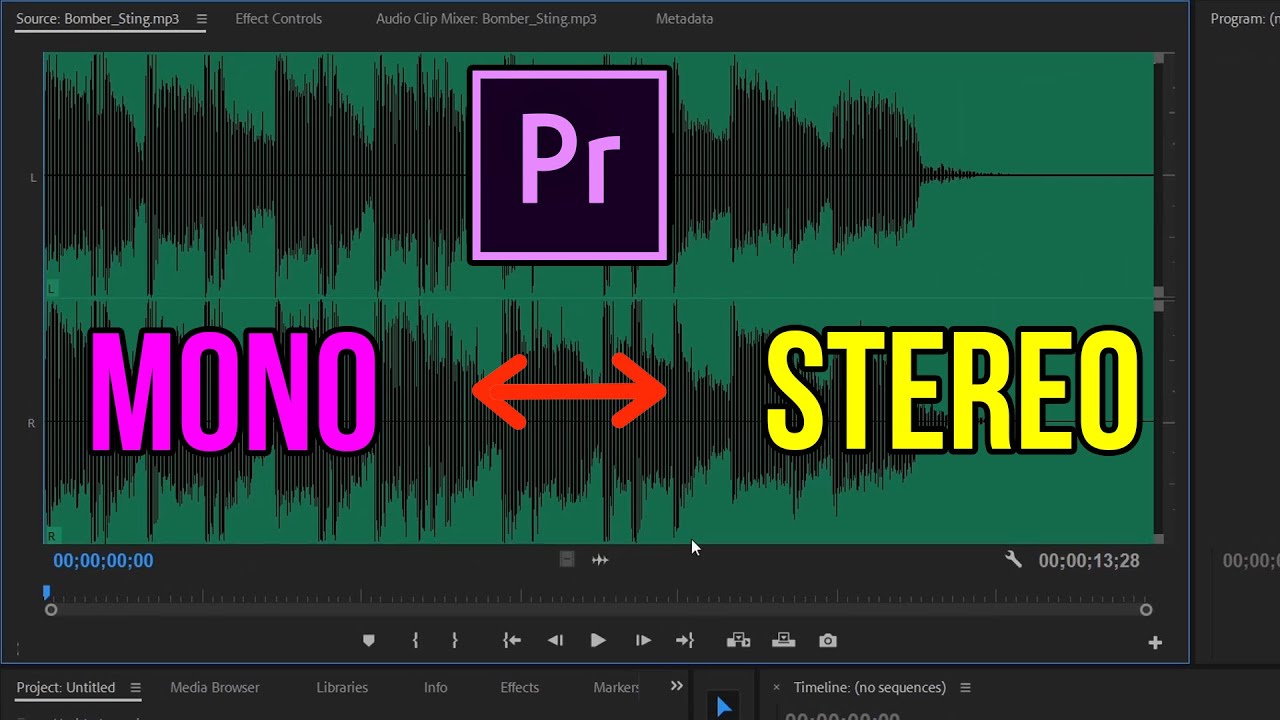Click the Insert edit icon
1280x720 pixels.
(738, 641)
